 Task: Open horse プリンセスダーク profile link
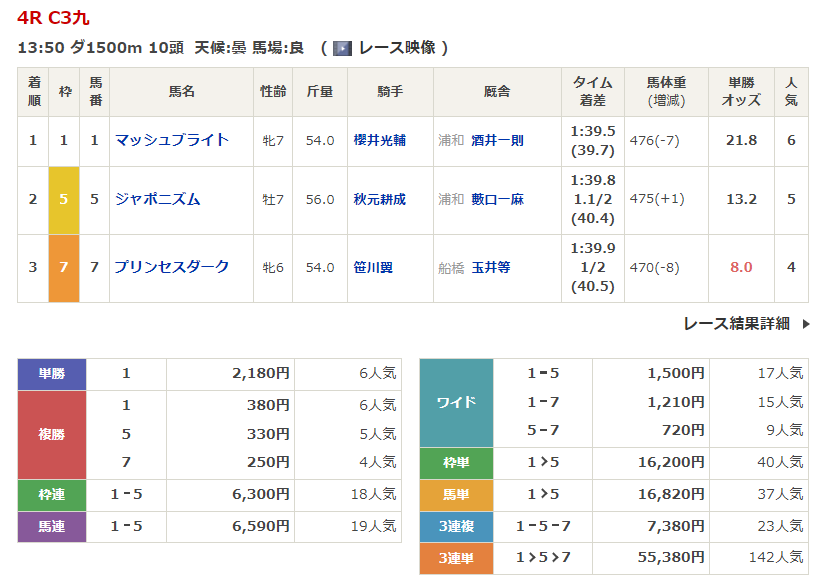tap(172, 267)
